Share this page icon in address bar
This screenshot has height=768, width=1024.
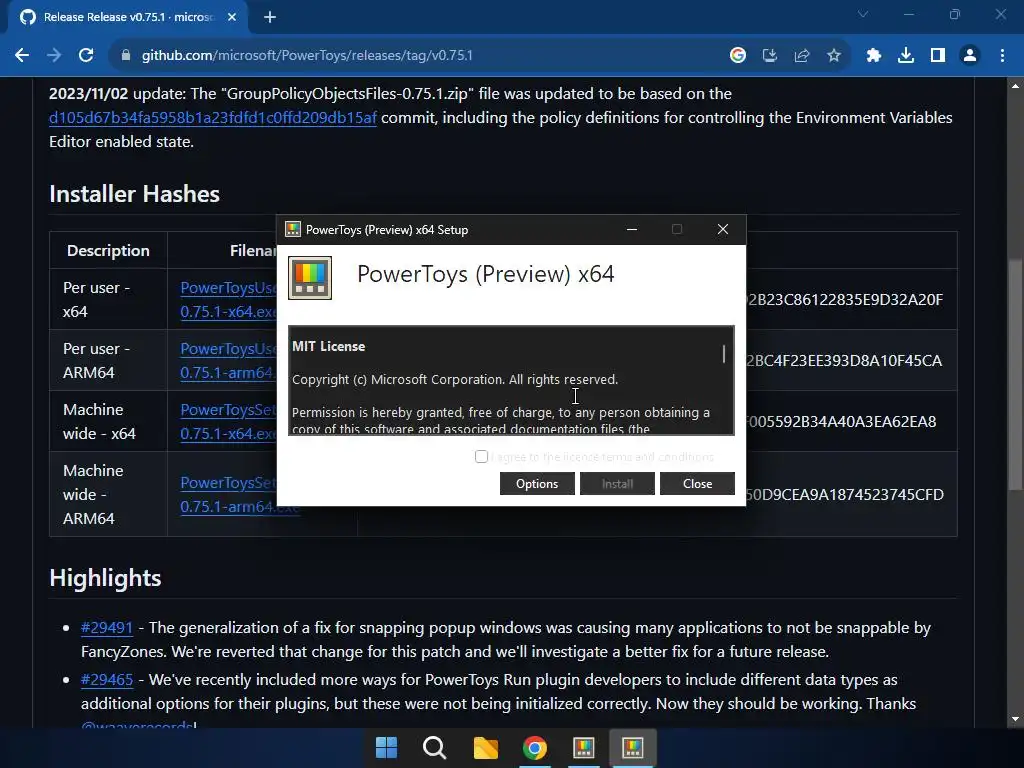802,56
